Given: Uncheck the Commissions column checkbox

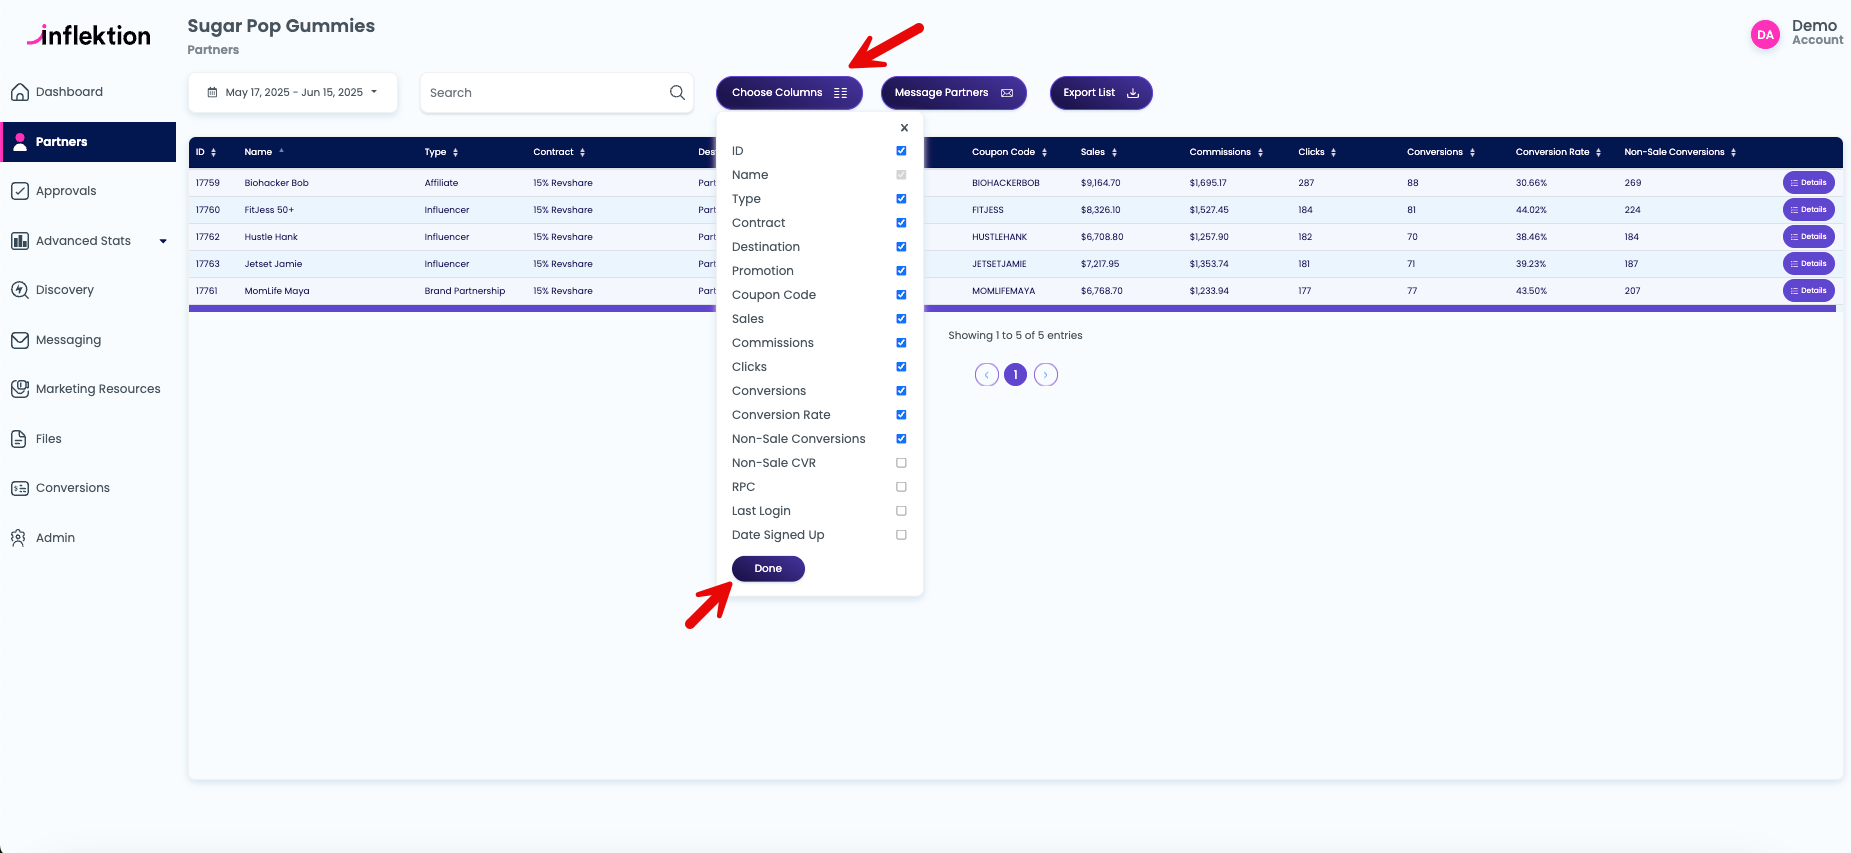Looking at the screenshot, I should click(x=901, y=343).
